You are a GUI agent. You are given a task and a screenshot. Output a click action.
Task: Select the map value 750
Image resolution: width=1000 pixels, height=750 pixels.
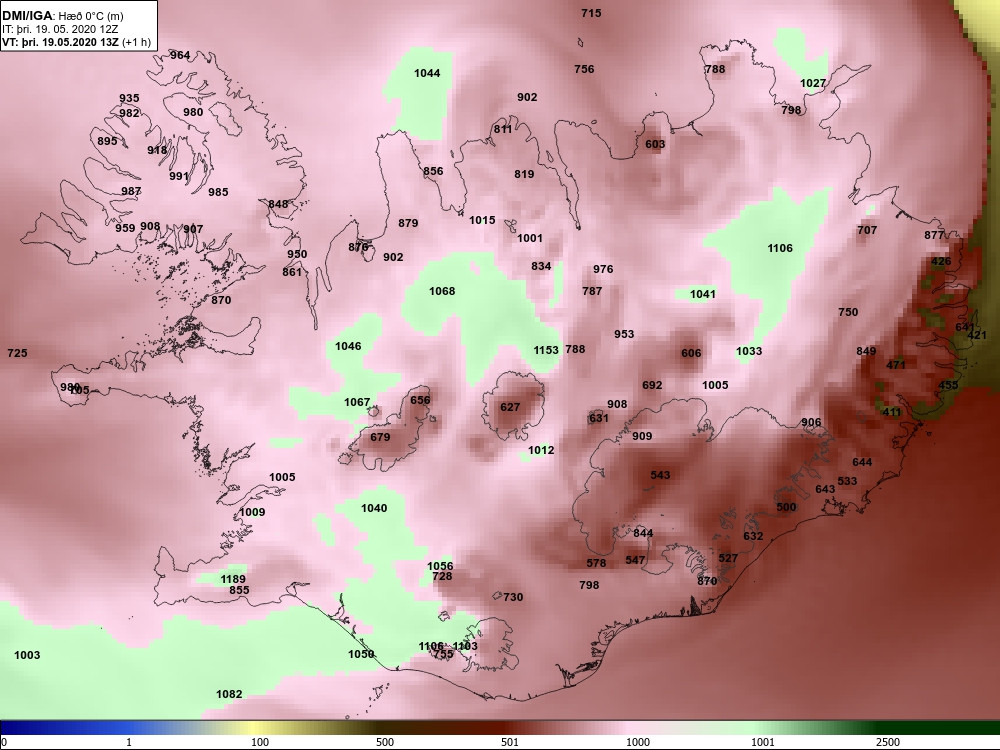(x=848, y=312)
